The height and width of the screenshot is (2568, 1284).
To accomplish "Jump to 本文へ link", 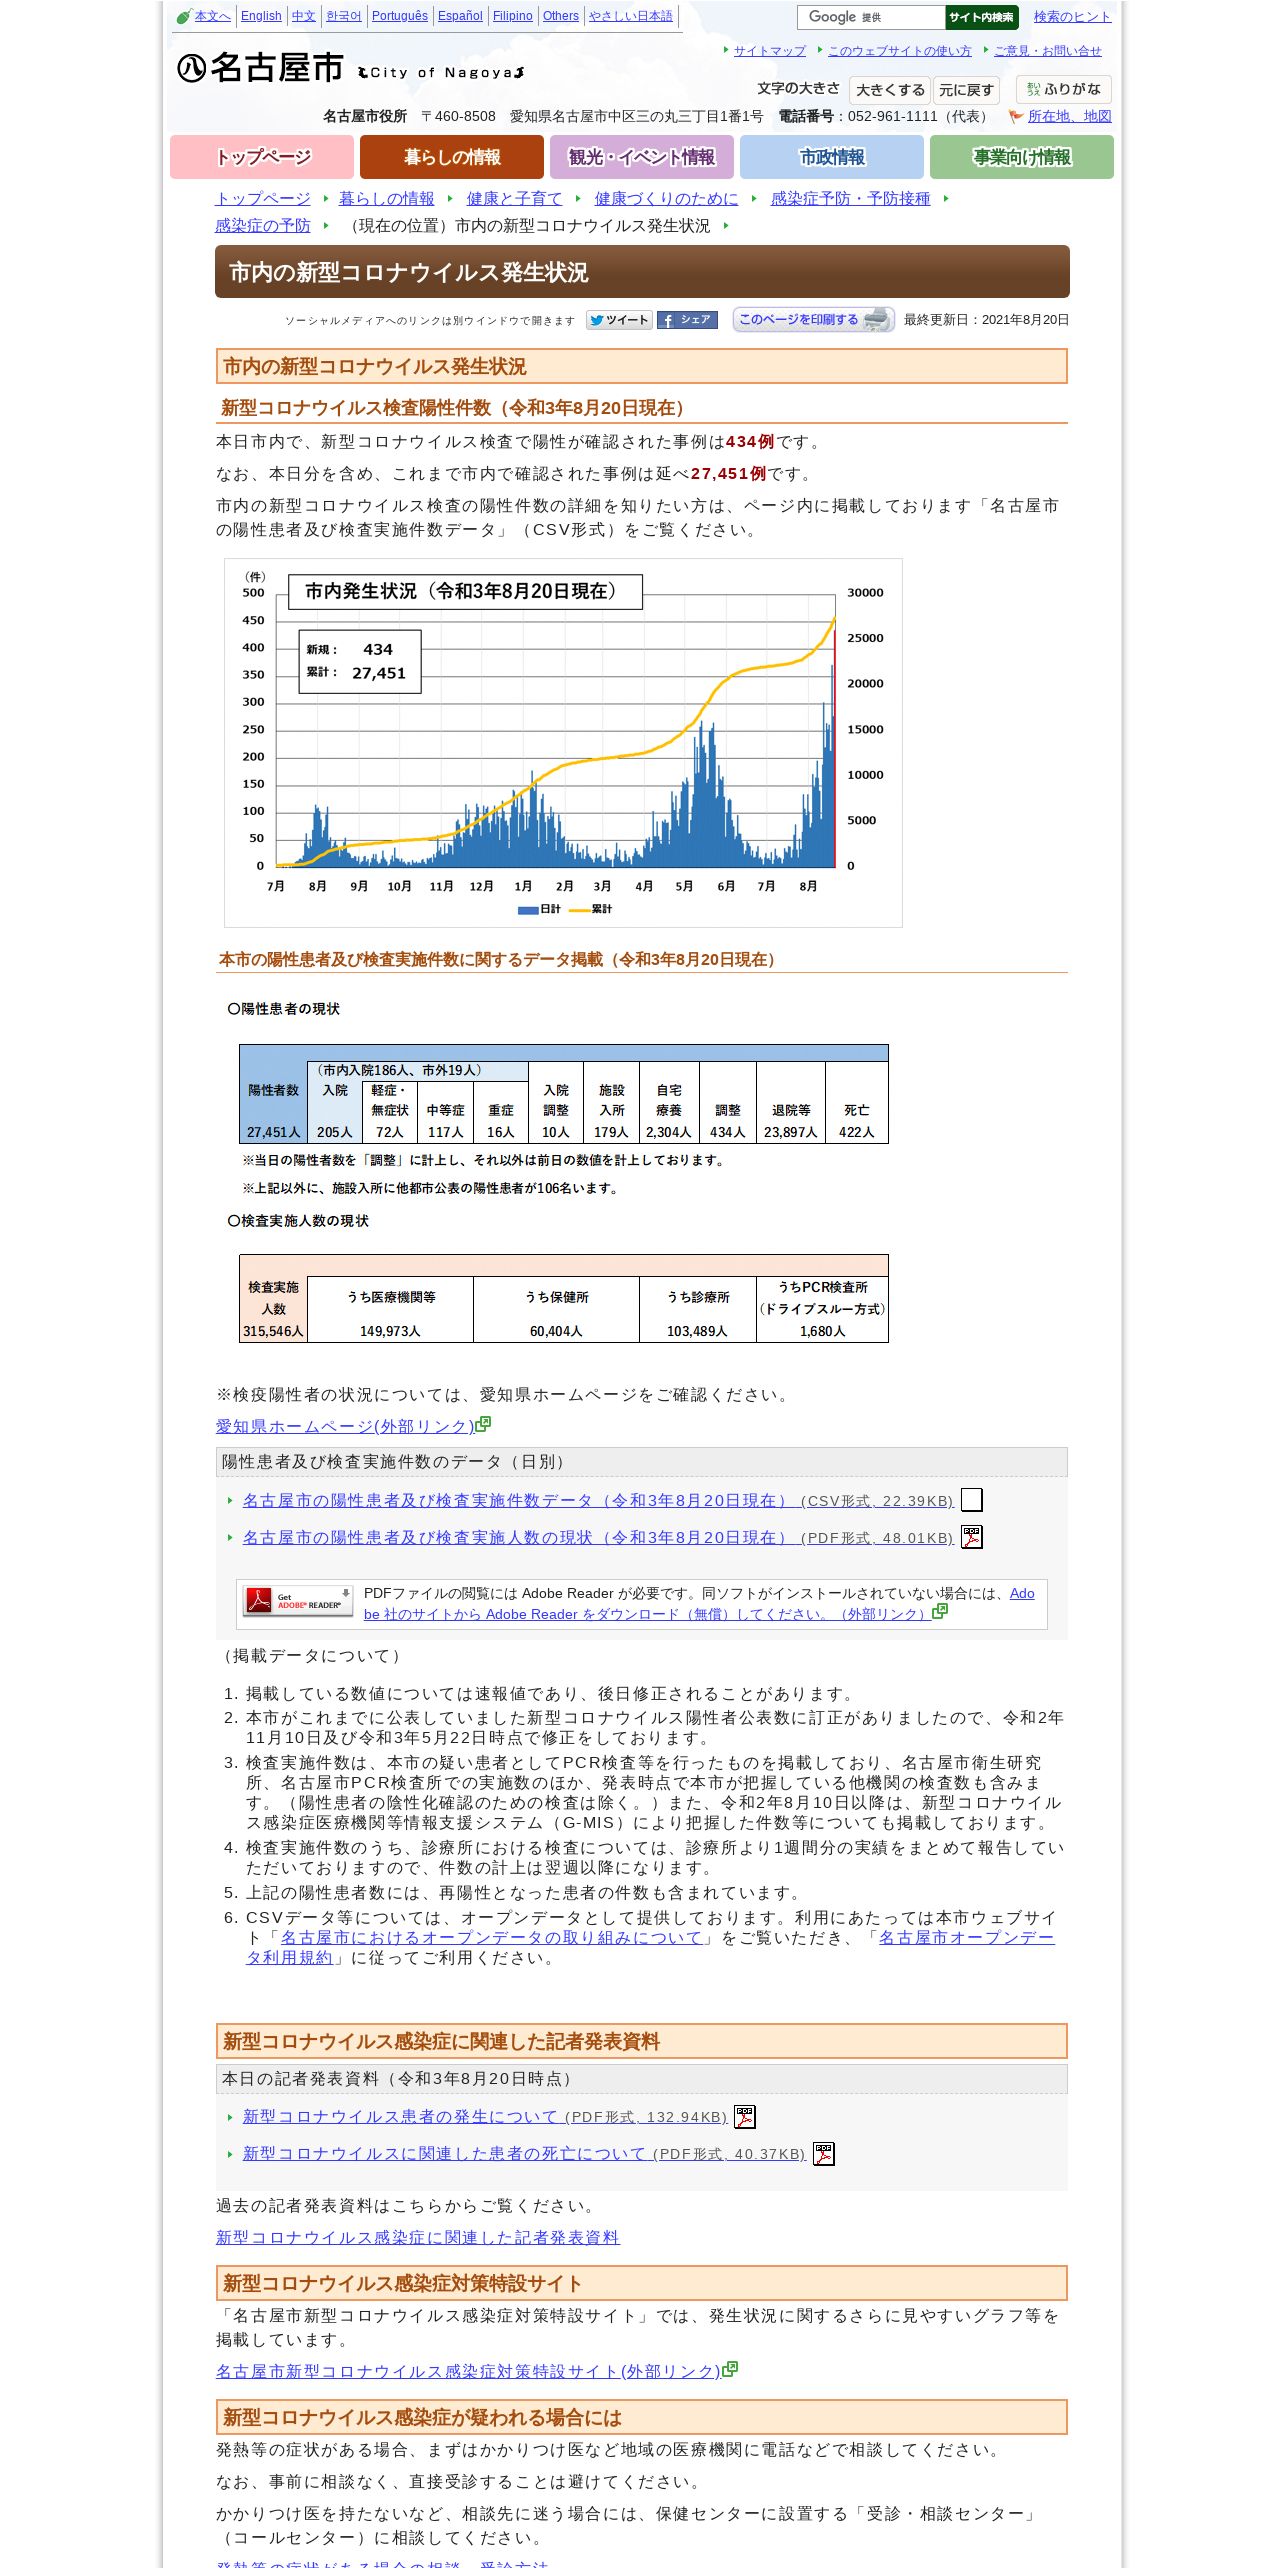I will (x=212, y=16).
